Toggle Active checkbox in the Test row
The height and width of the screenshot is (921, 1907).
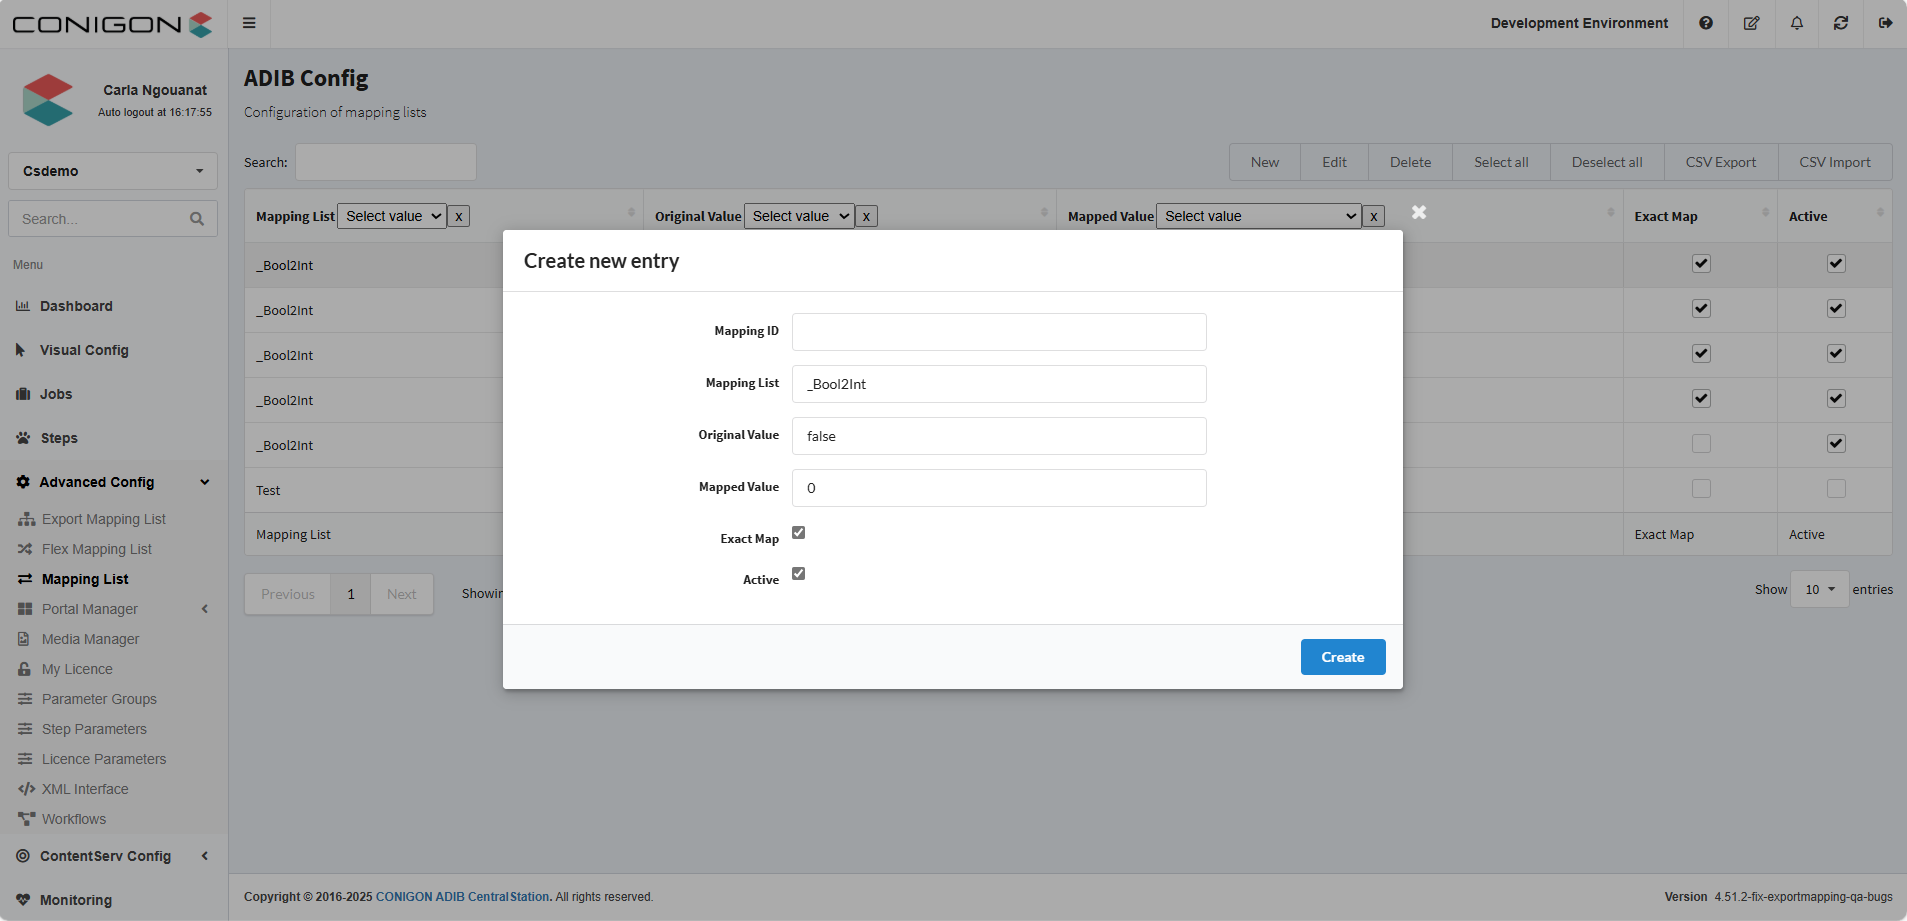(1836, 489)
